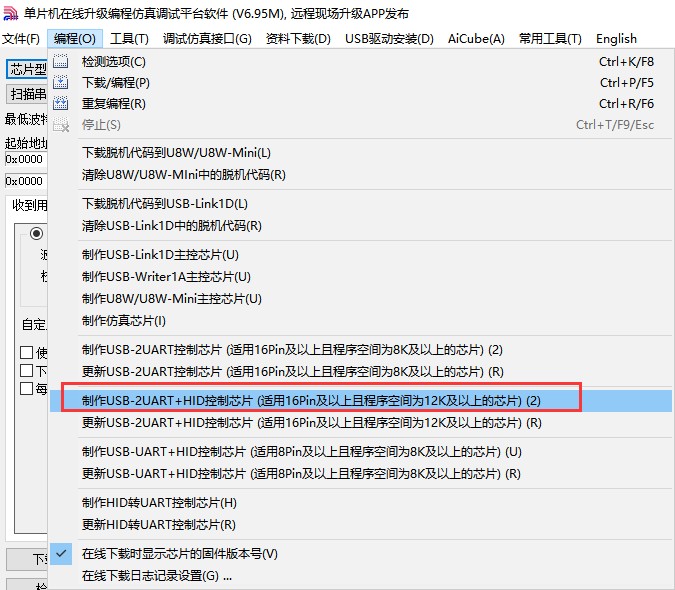Choose 更新USB-2UART控制芯片 8K entry

point(361,371)
